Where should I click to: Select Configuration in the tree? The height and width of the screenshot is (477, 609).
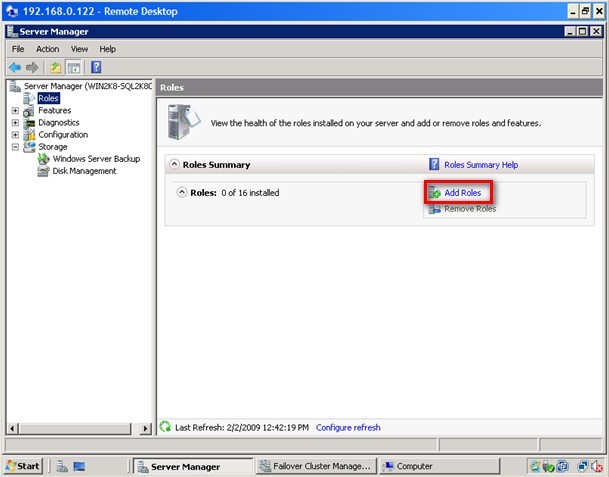click(x=63, y=135)
